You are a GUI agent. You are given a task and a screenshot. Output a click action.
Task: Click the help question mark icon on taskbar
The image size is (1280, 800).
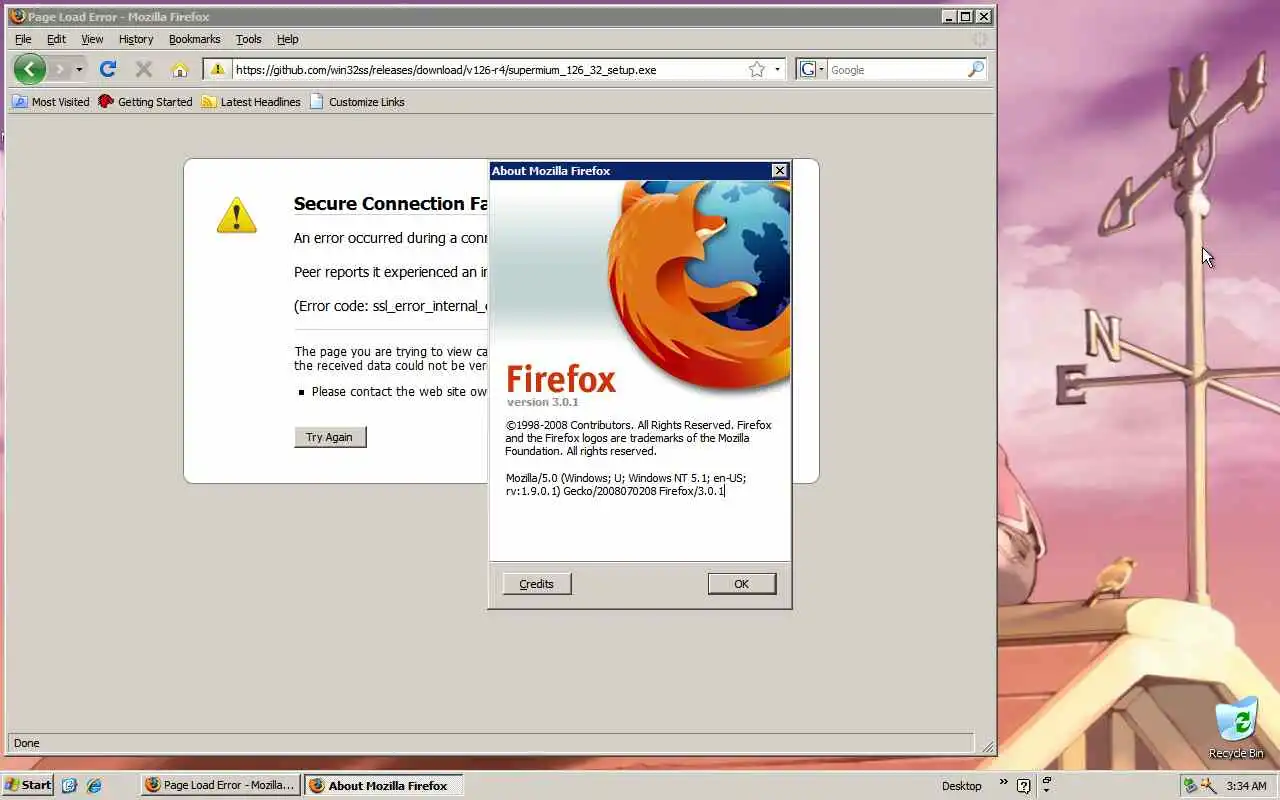pos(1024,786)
